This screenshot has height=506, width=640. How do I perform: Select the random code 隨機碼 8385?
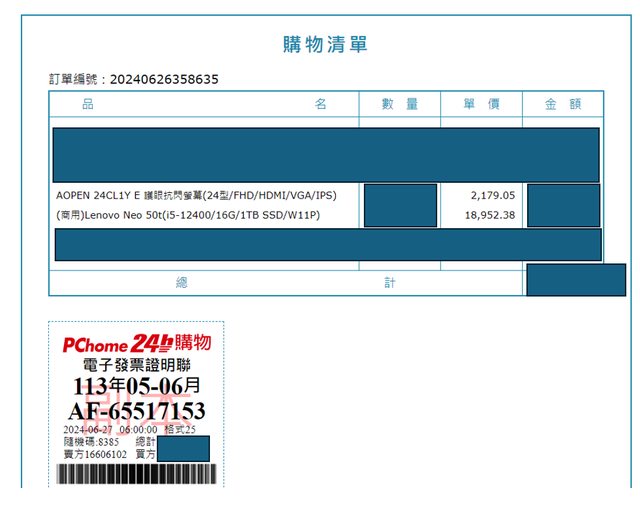(91, 441)
